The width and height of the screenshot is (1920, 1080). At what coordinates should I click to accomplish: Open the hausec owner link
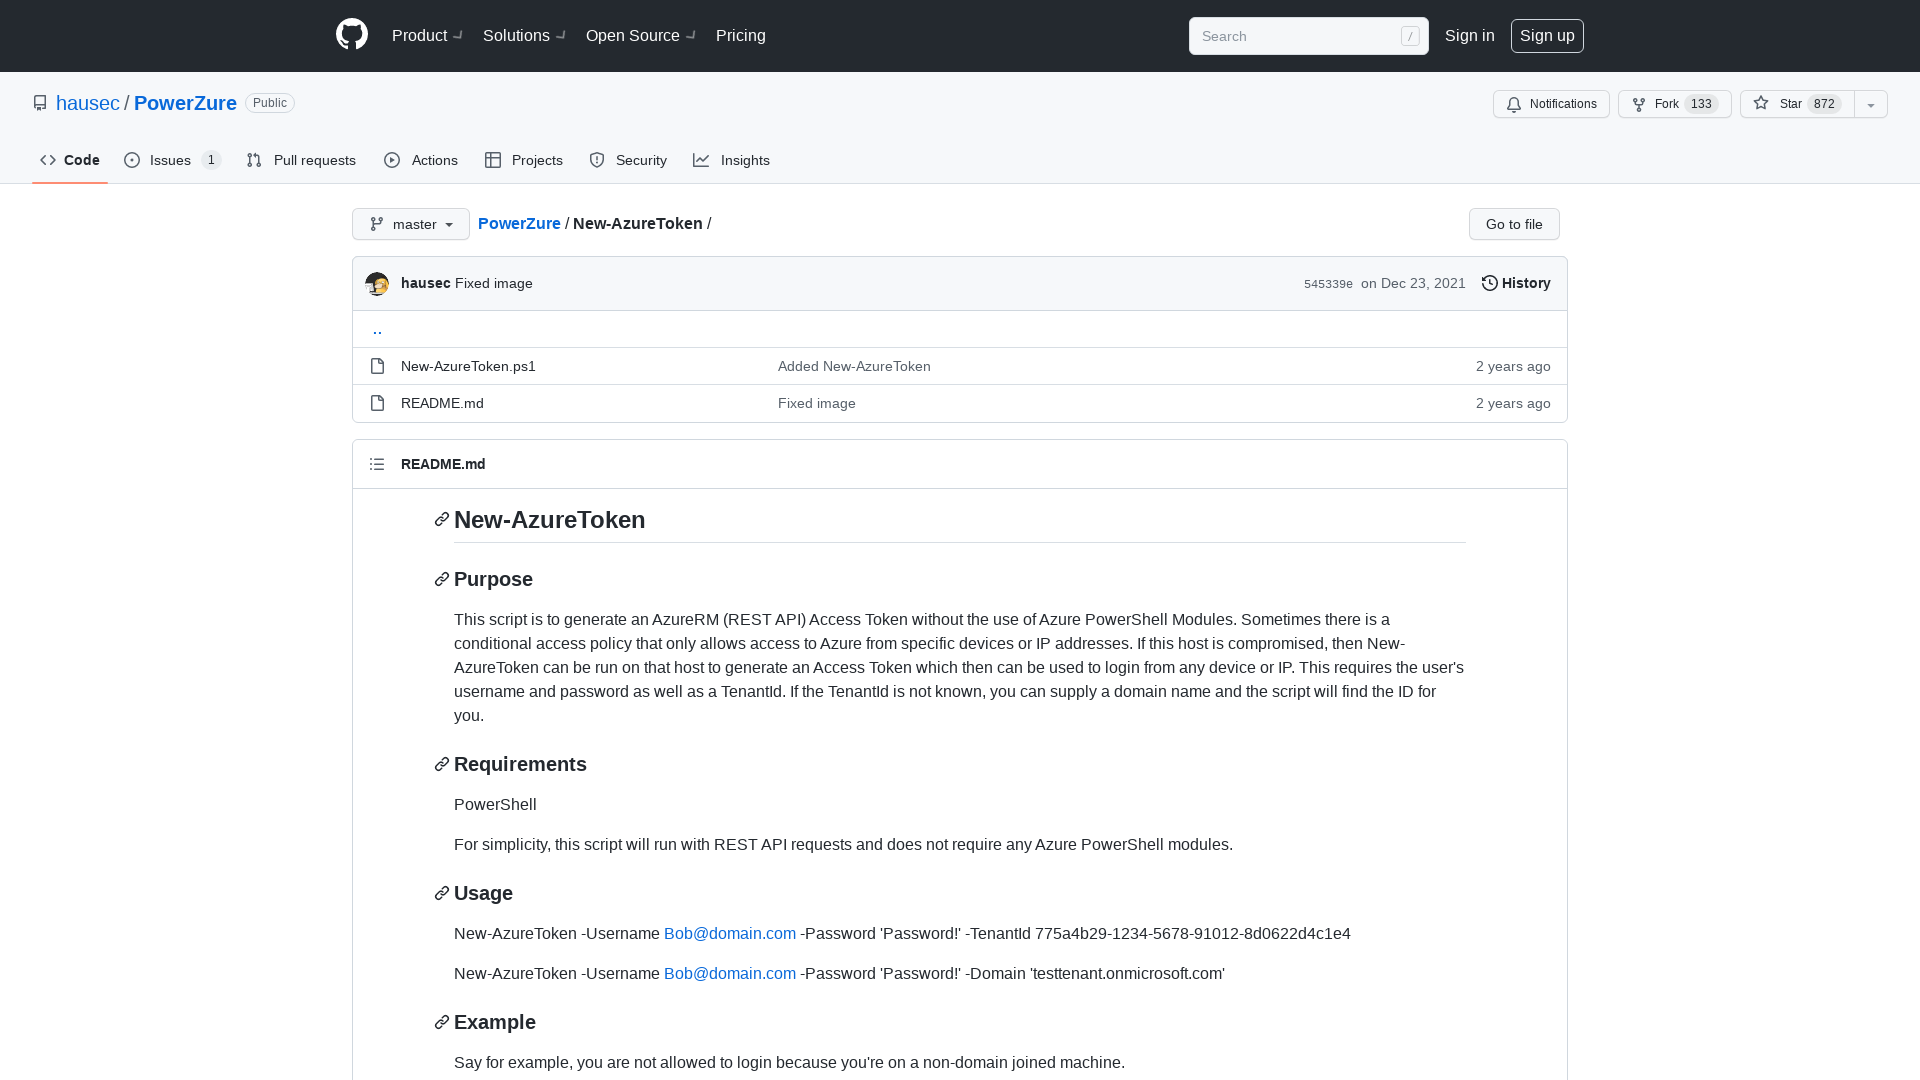[x=88, y=103]
